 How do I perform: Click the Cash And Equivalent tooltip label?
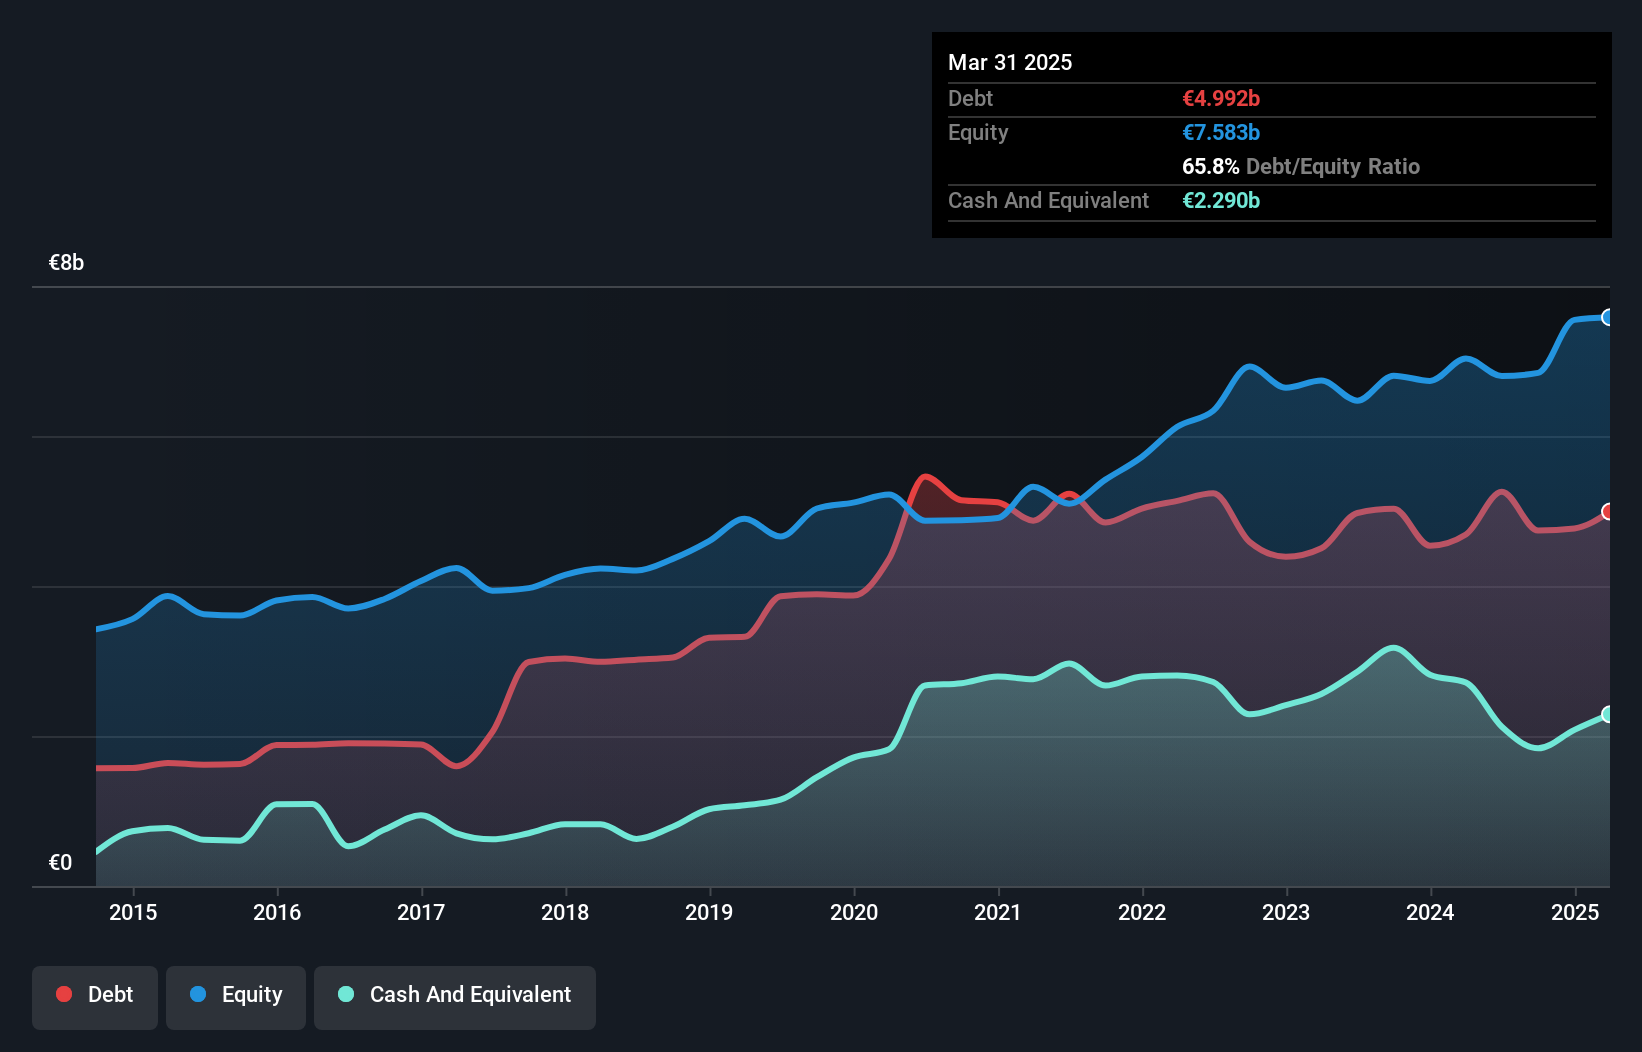[1048, 201]
